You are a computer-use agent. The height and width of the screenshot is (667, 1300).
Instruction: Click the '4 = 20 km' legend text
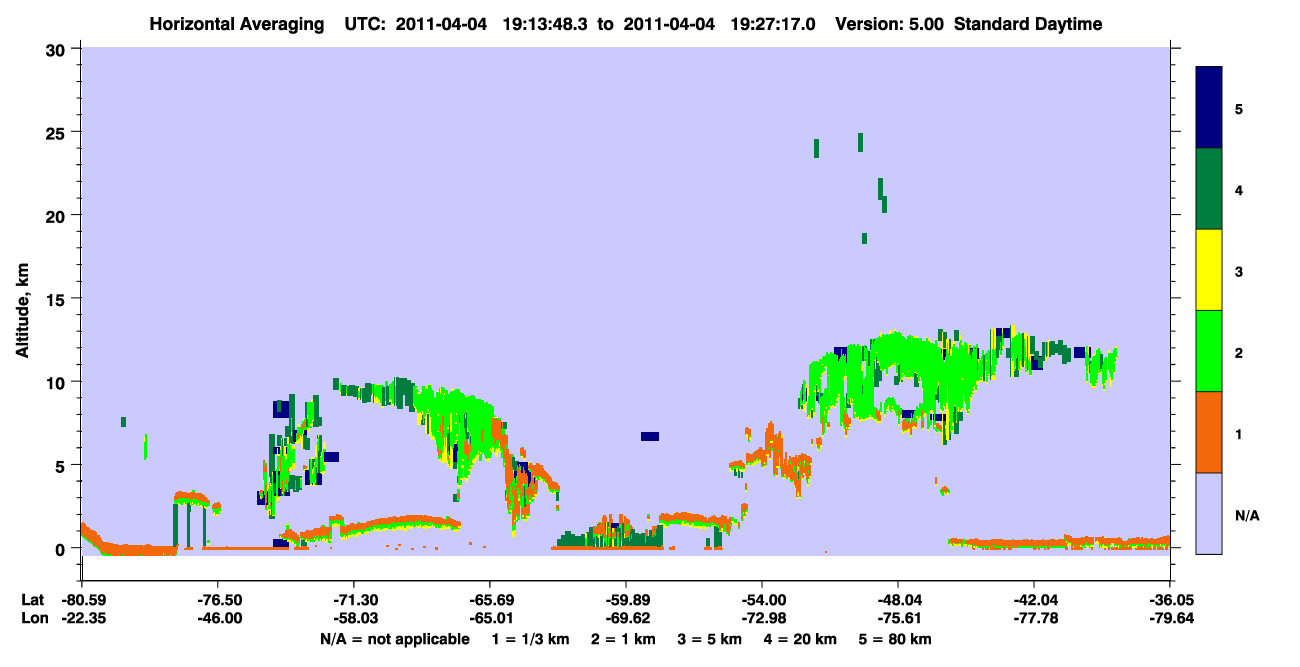point(802,639)
